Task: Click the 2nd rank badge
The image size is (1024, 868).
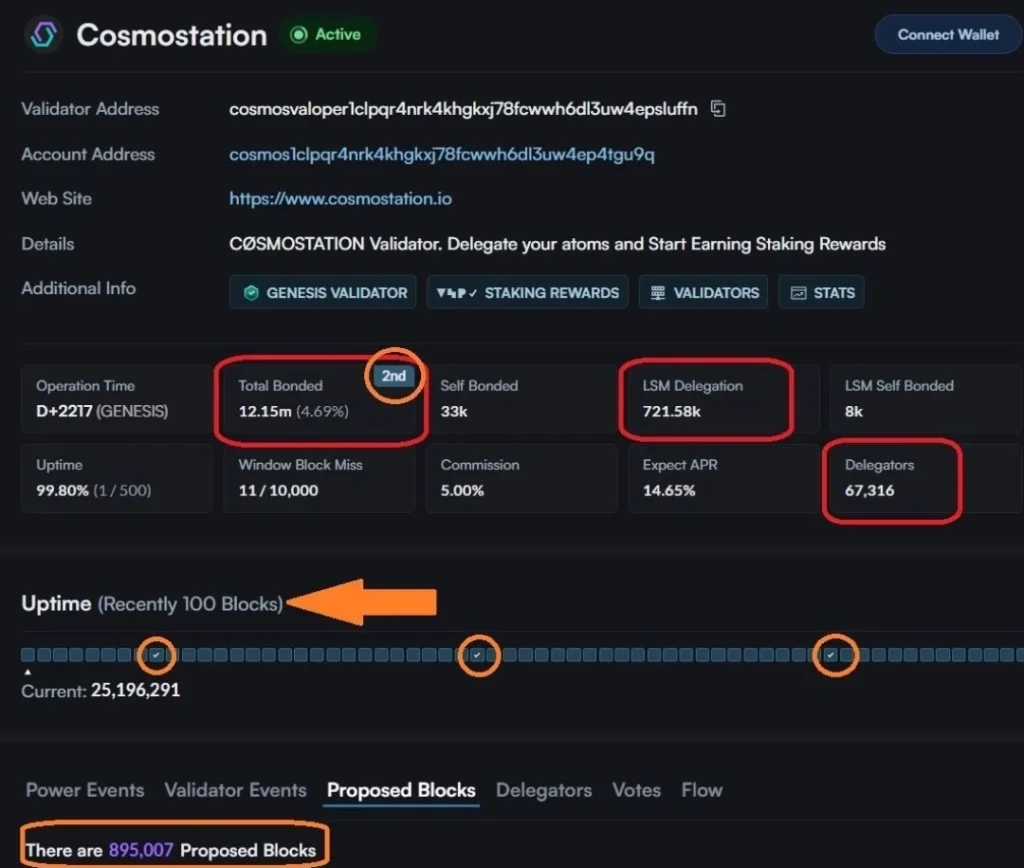Action: (x=394, y=376)
